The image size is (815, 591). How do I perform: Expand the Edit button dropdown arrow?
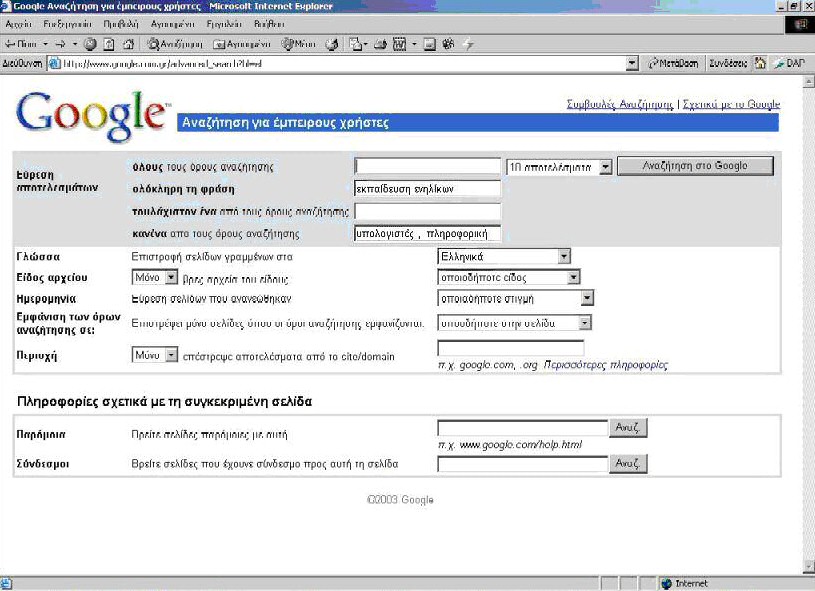coord(414,44)
